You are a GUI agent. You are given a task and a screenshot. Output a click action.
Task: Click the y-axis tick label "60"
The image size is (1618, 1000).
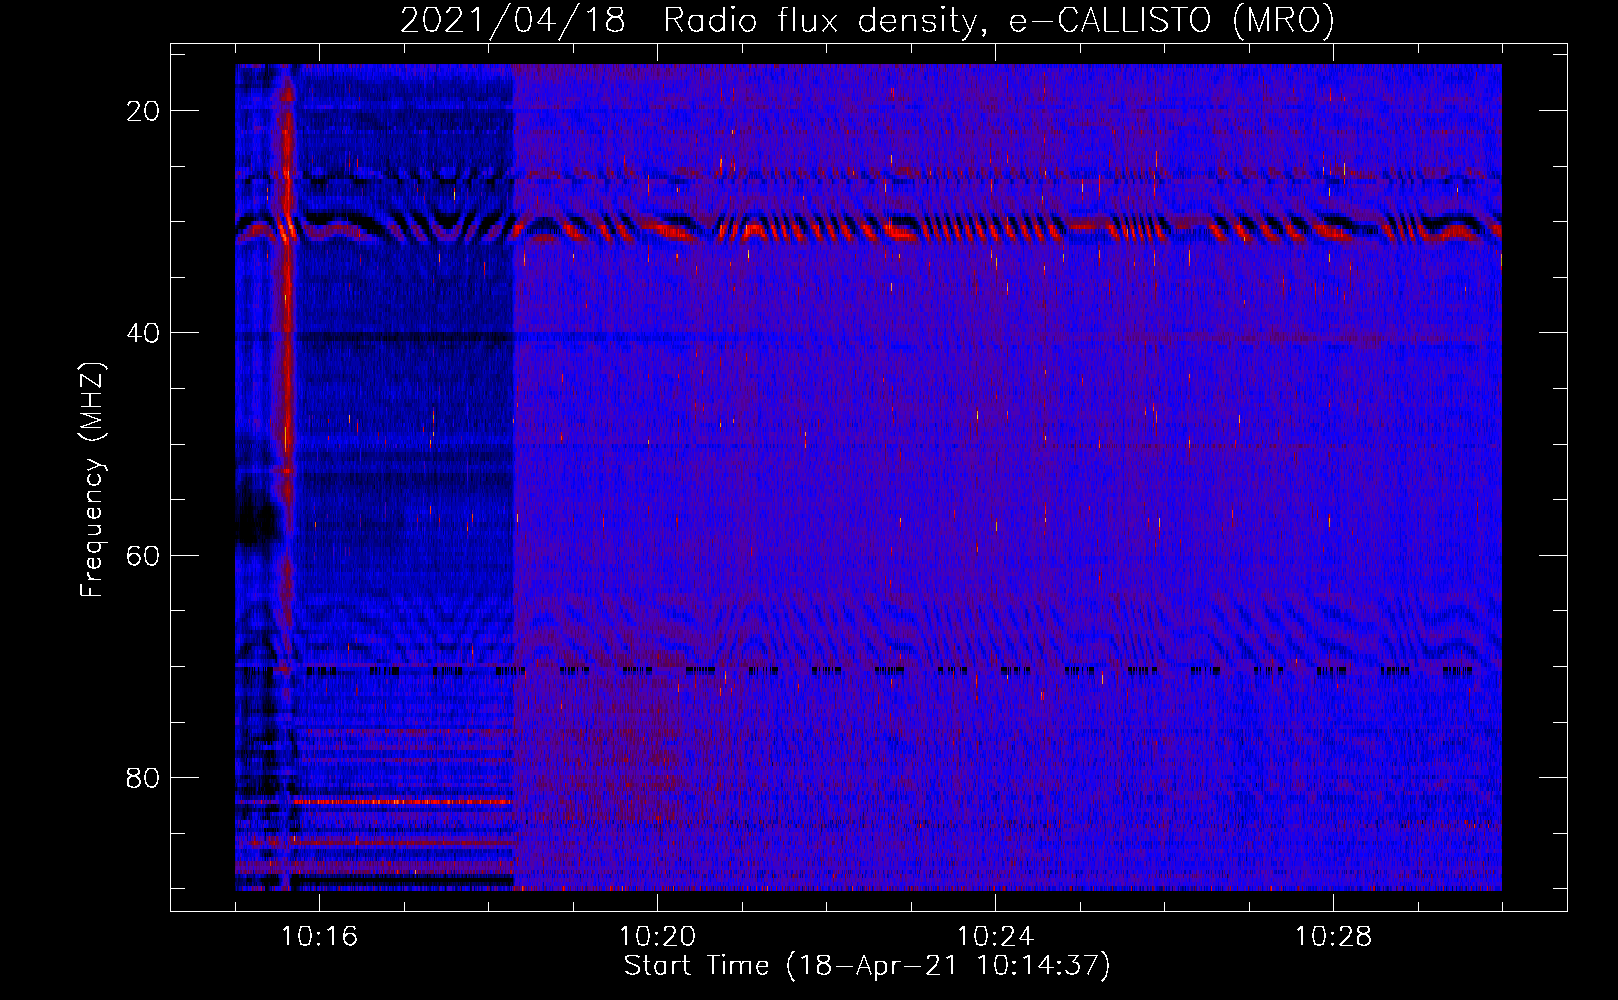click(144, 555)
